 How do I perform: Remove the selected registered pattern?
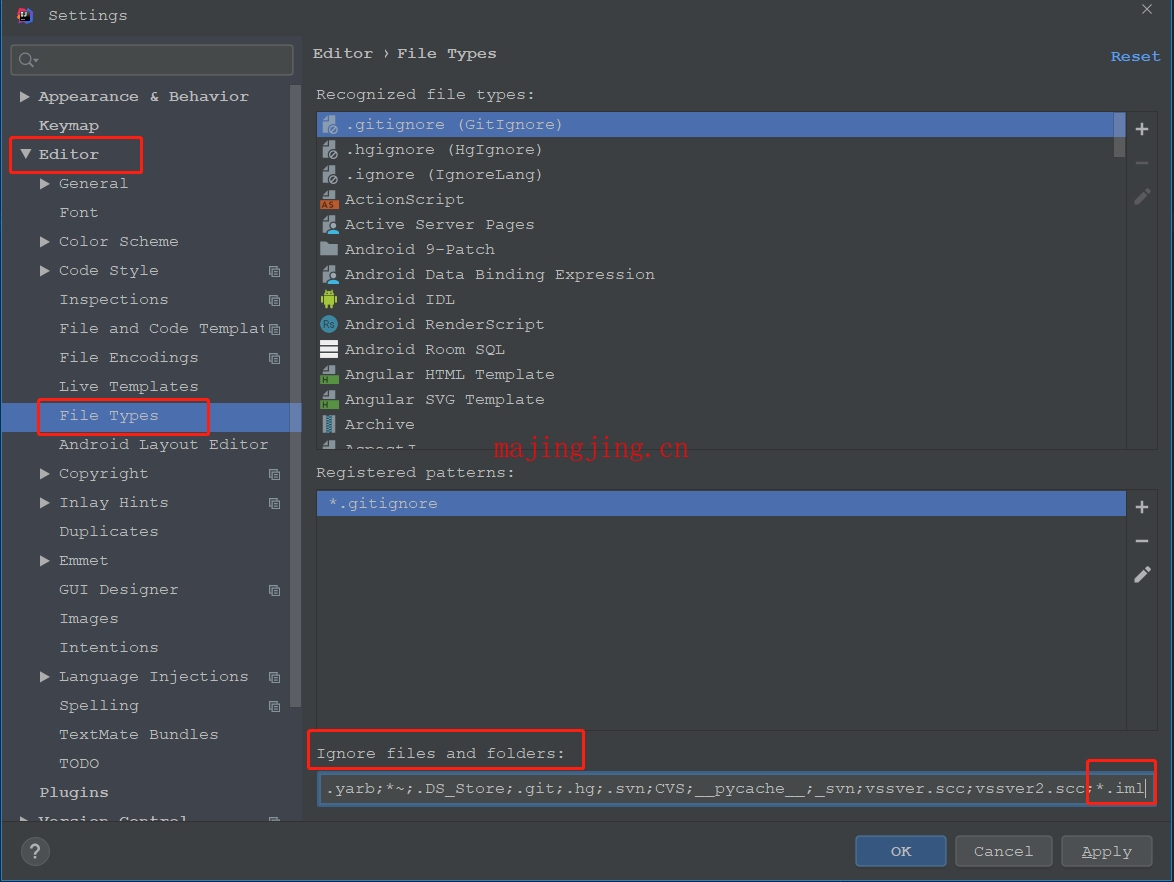click(1142, 541)
